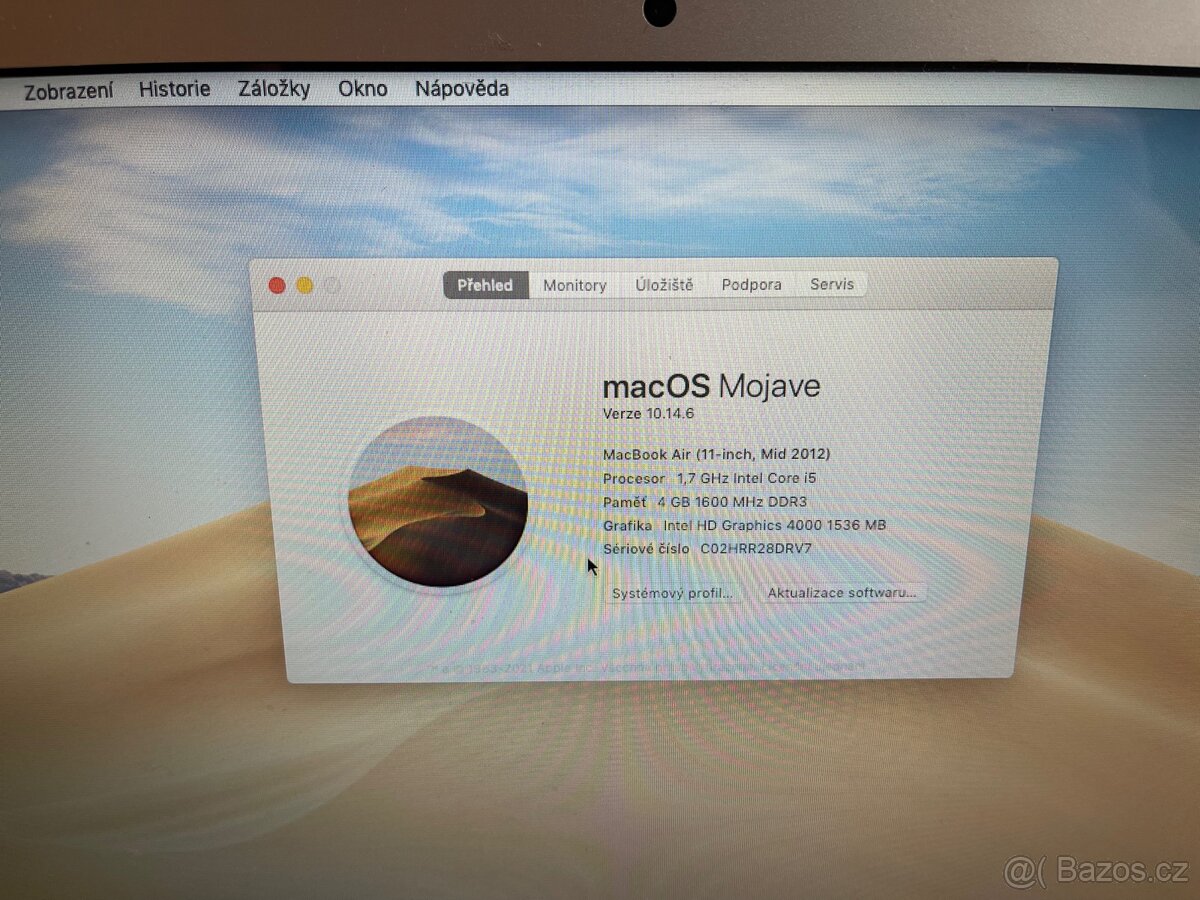The image size is (1200, 900).
Task: Select the Podpora tab
Action: (751, 285)
